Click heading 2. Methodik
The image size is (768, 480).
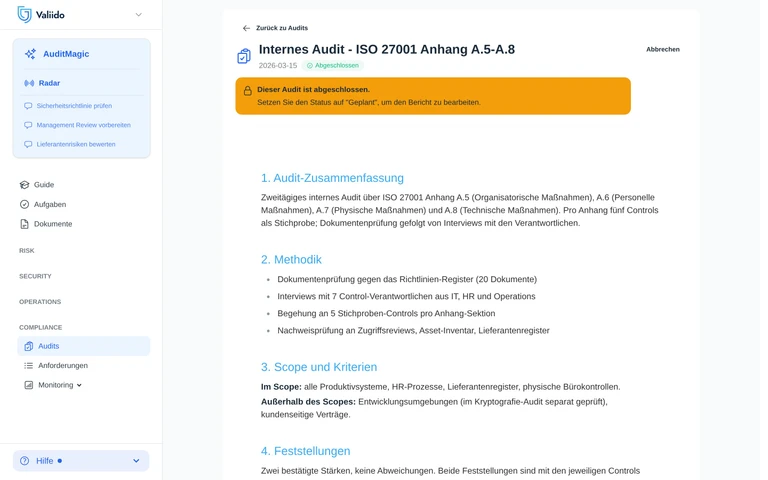click(x=291, y=260)
